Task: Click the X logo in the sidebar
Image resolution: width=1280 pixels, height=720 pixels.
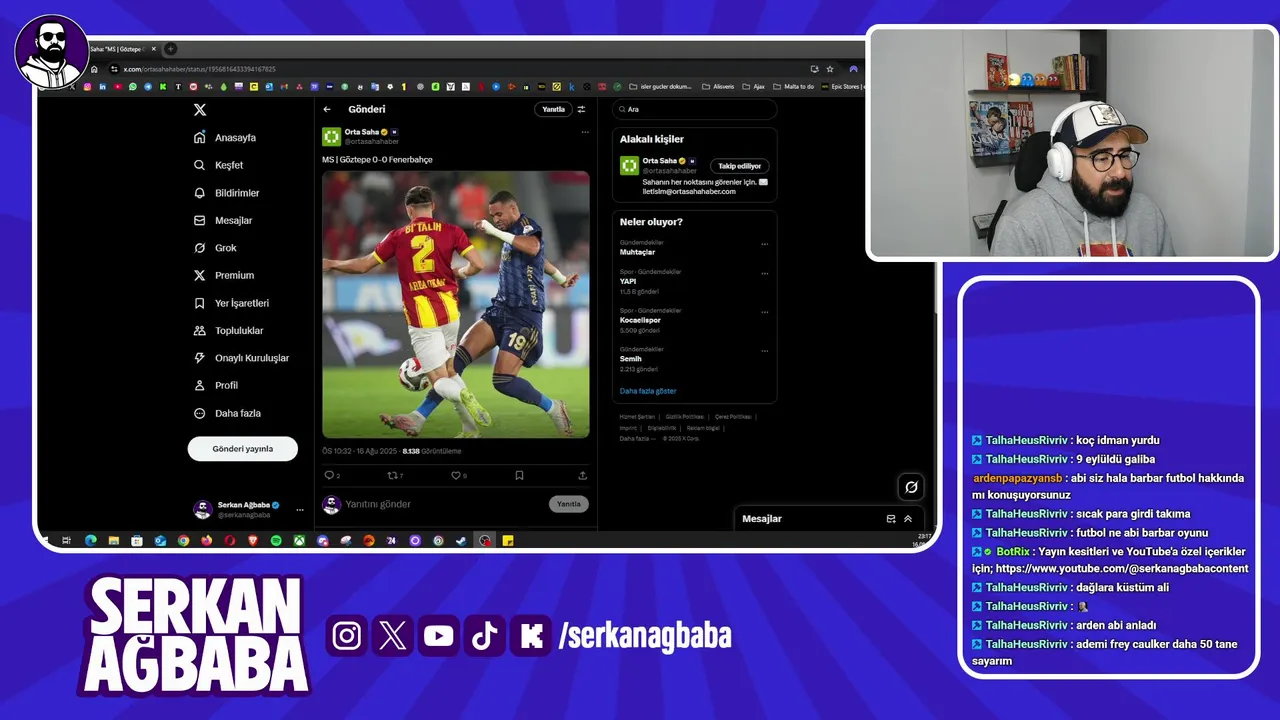Action: [x=200, y=110]
